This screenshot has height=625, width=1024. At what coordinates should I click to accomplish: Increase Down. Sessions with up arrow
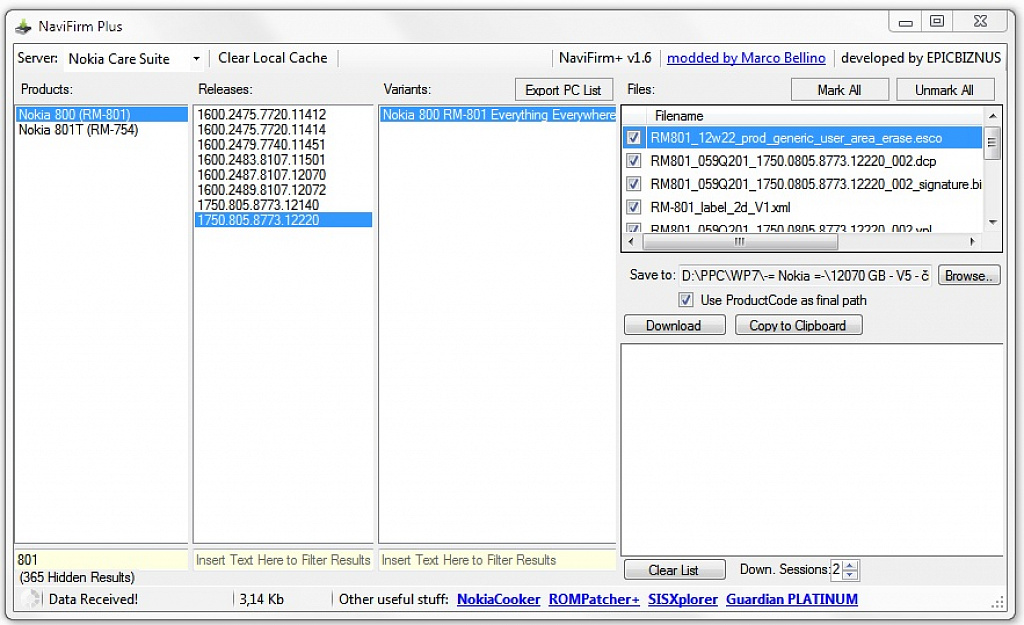click(850, 565)
